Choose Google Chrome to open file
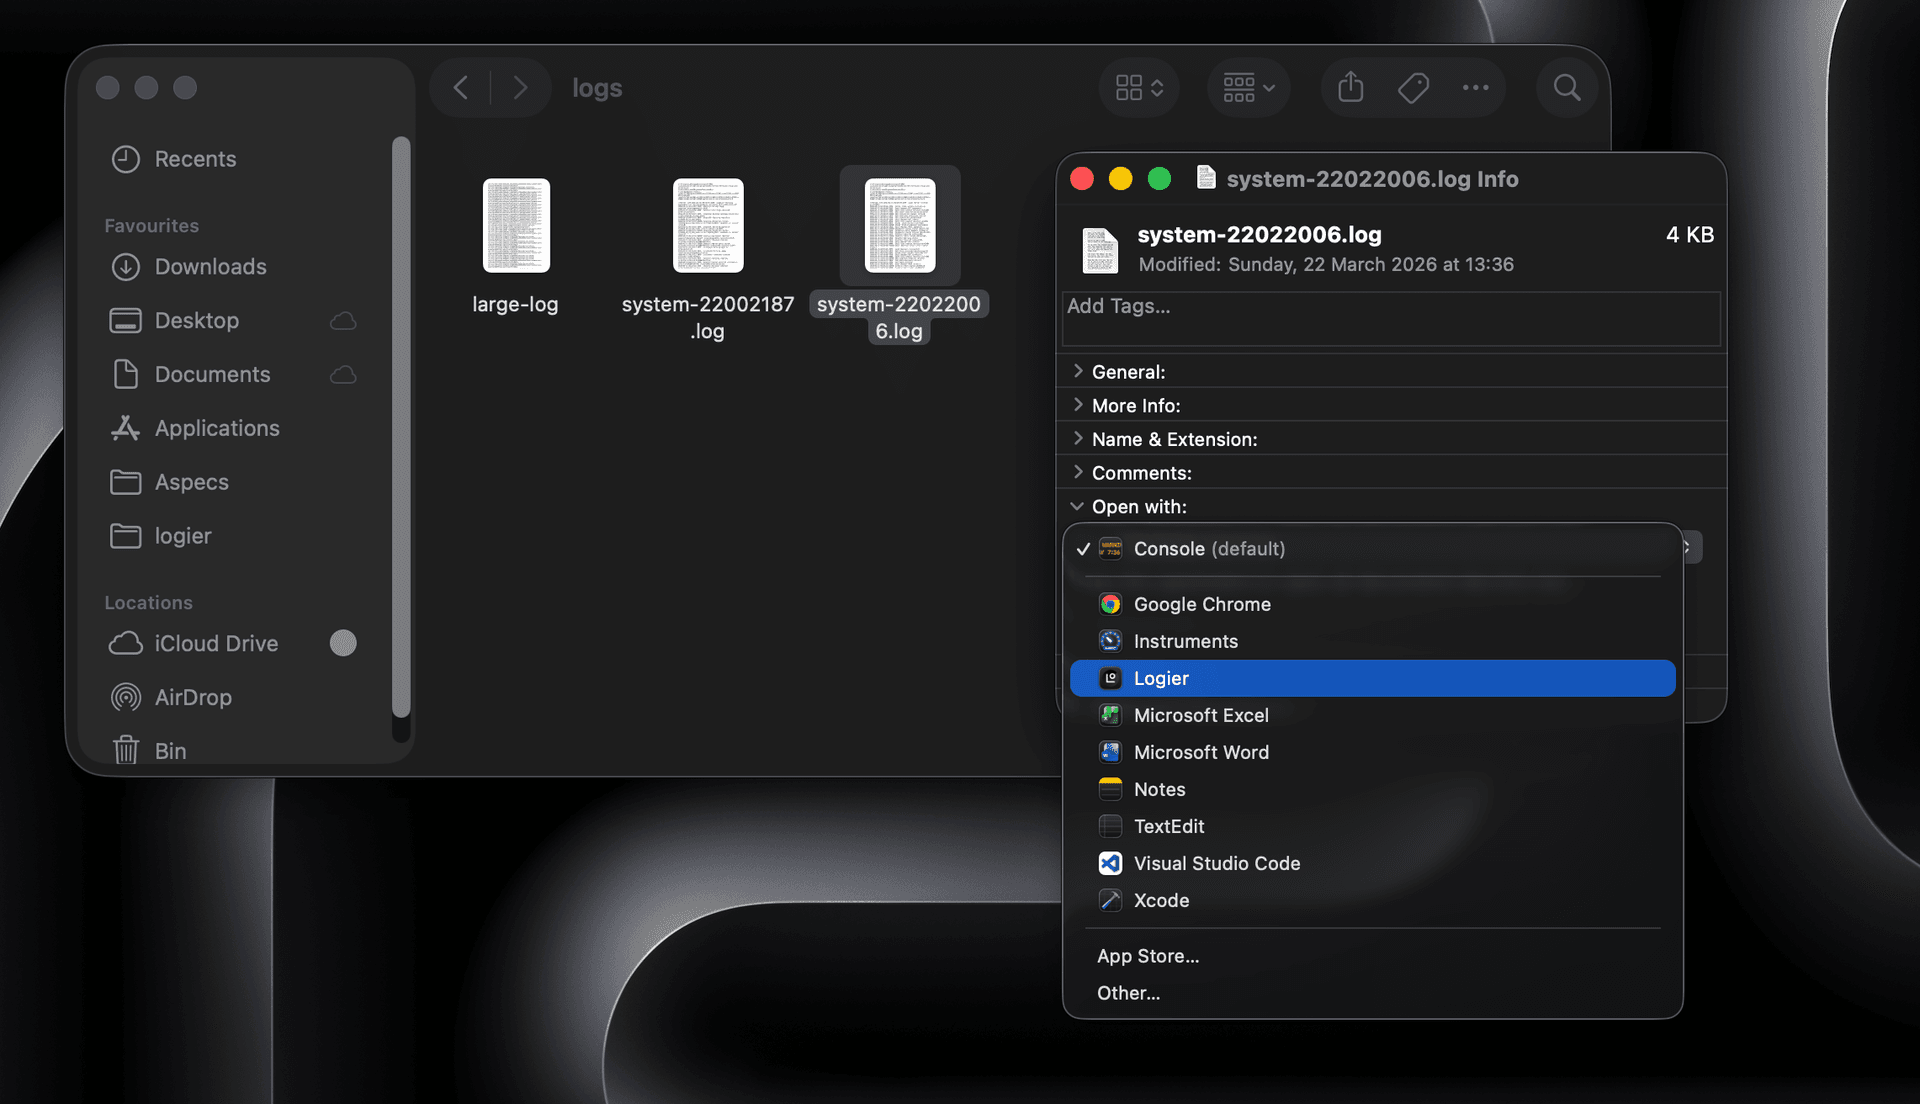This screenshot has height=1104, width=1920. point(1372,605)
